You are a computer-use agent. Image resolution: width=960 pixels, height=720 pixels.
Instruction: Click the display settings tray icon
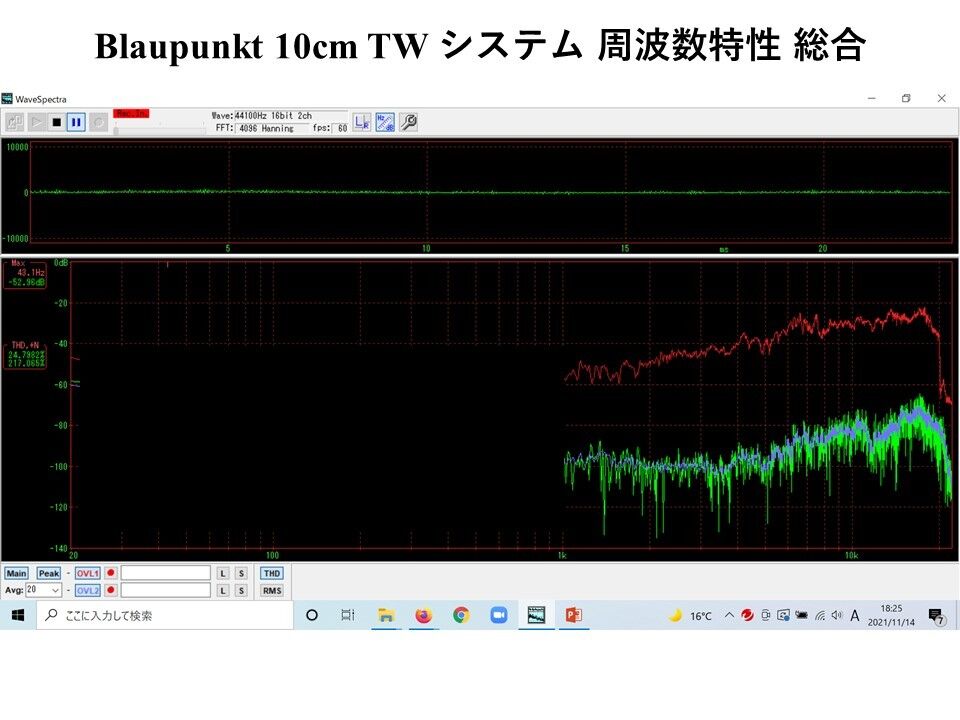(x=783, y=615)
